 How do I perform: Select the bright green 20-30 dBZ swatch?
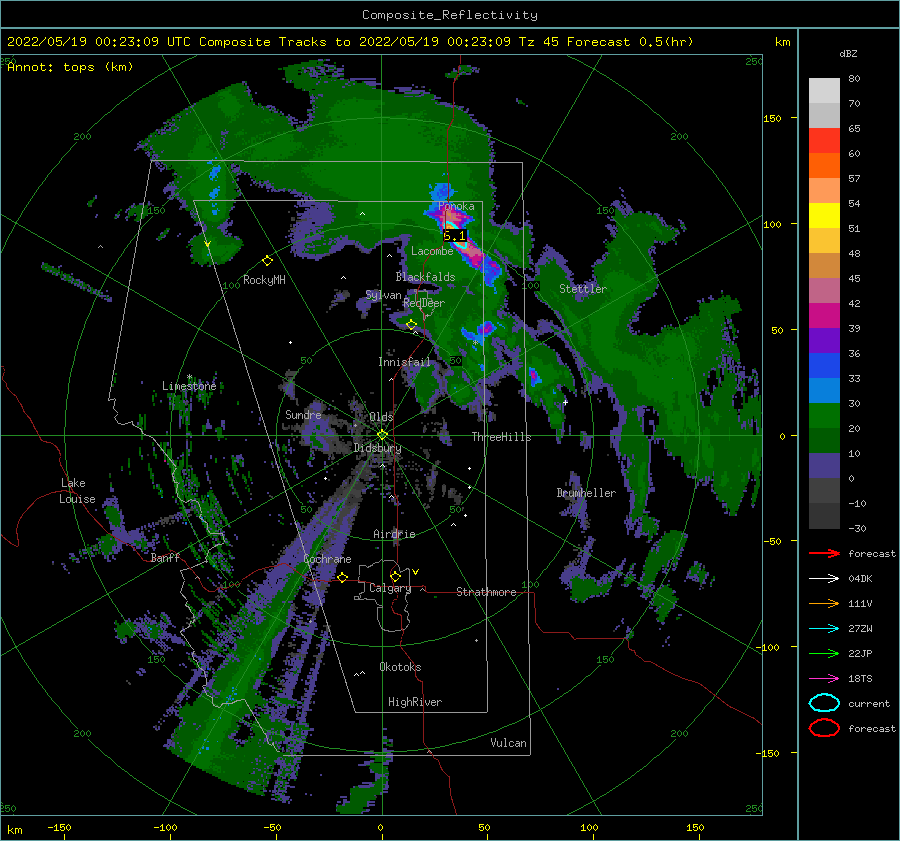[824, 416]
